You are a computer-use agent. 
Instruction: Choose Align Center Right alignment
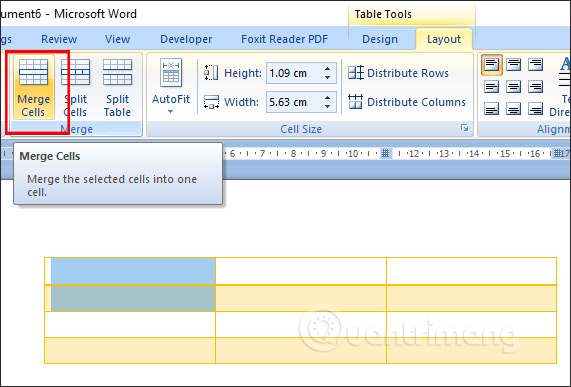click(536, 87)
